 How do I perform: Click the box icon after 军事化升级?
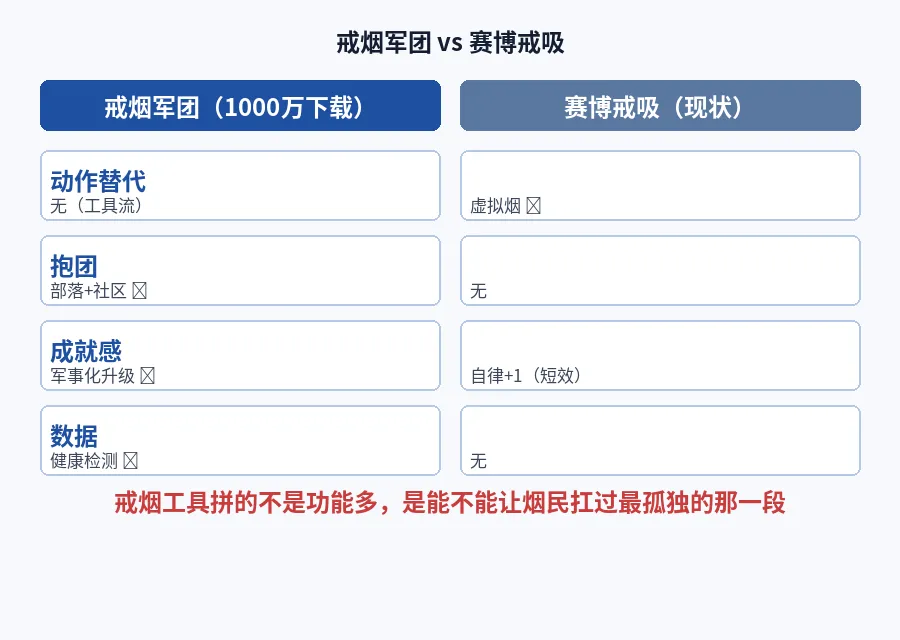(x=148, y=375)
